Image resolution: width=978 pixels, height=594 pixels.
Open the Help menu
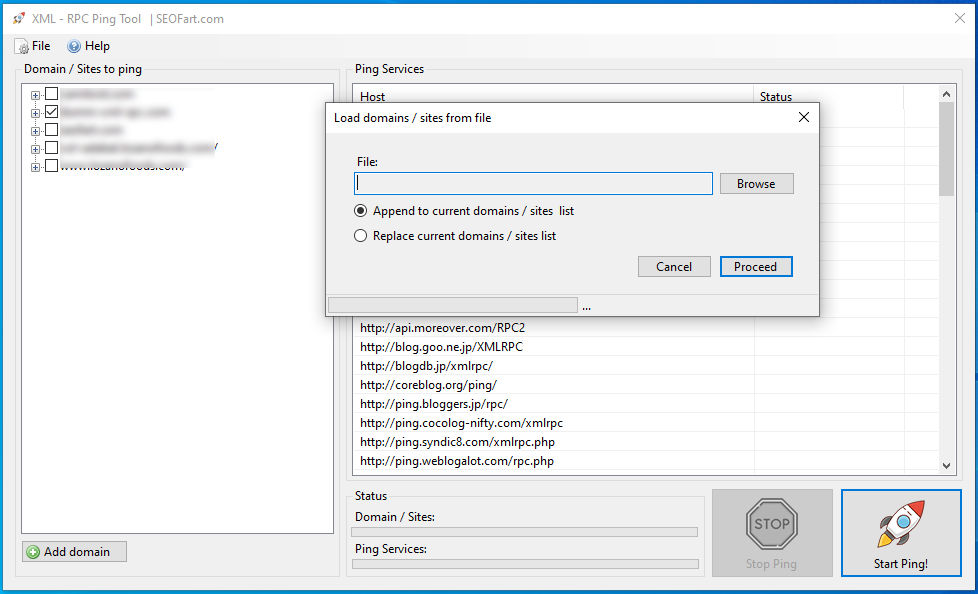click(x=88, y=46)
